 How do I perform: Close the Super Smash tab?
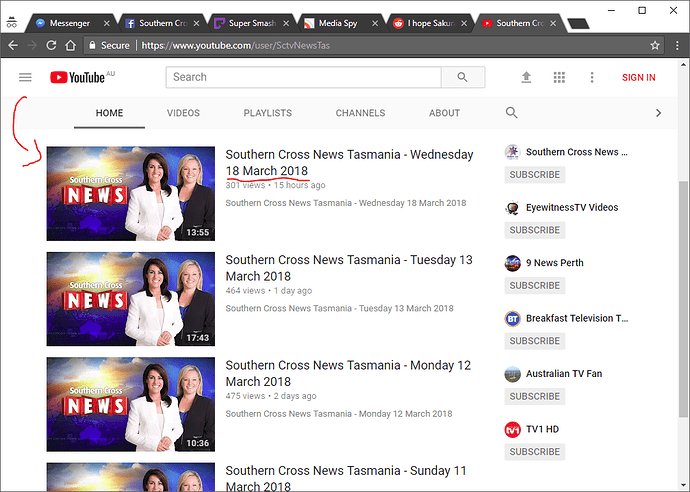click(x=286, y=23)
